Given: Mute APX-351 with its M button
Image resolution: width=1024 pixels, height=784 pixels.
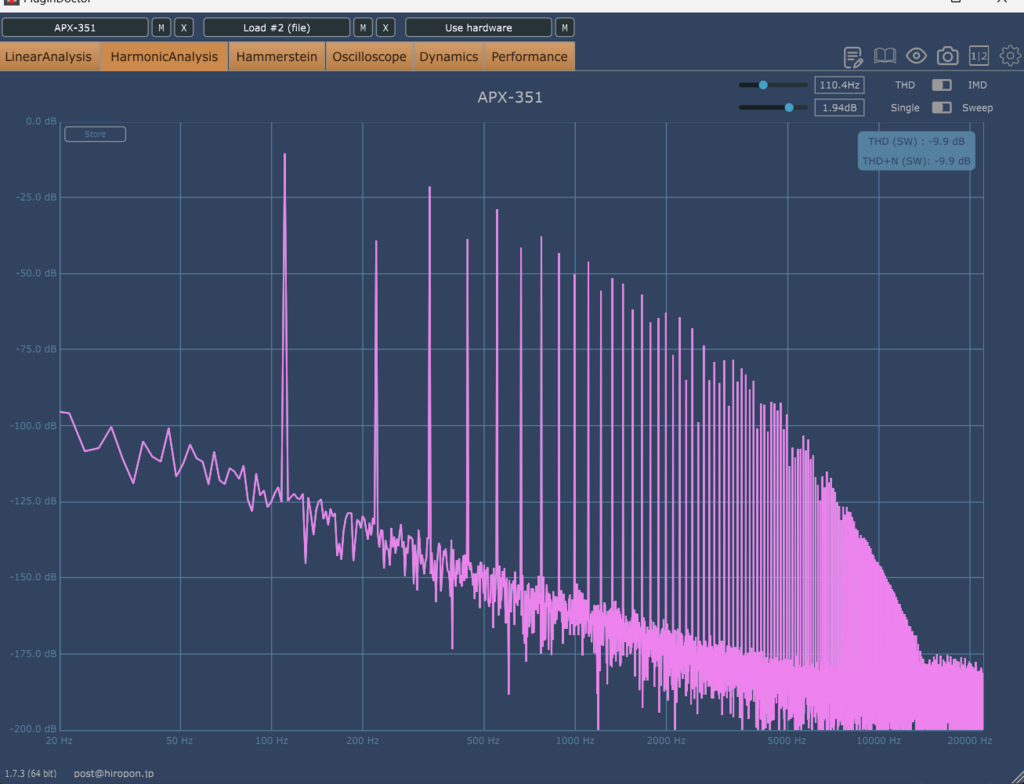Looking at the screenshot, I should coord(161,27).
